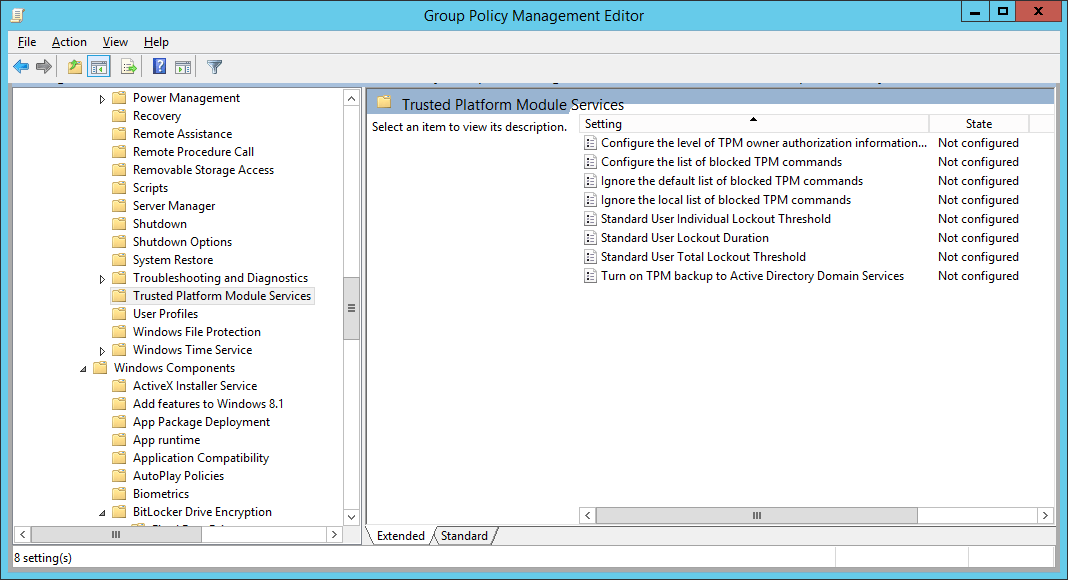Click the Filter options funnel icon

(x=213, y=66)
